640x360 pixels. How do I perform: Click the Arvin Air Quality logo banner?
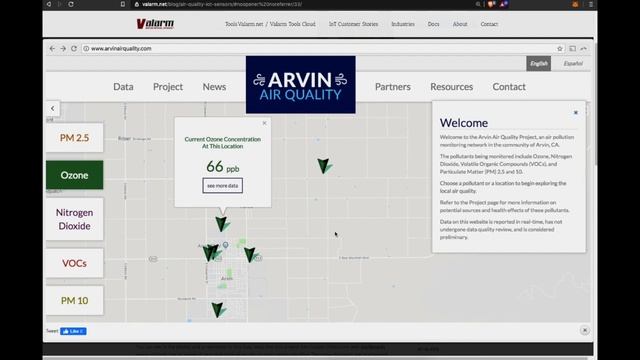(300, 84)
